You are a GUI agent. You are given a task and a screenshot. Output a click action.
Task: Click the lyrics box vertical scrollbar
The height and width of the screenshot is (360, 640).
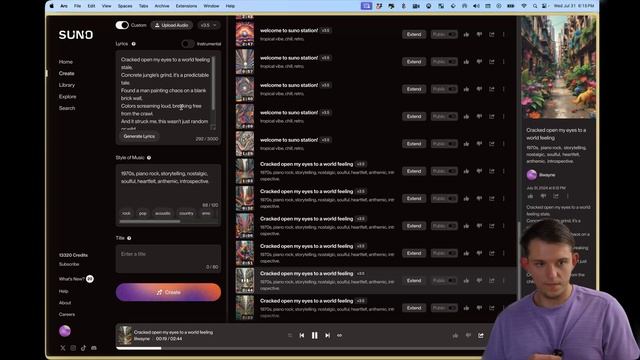[x=213, y=83]
